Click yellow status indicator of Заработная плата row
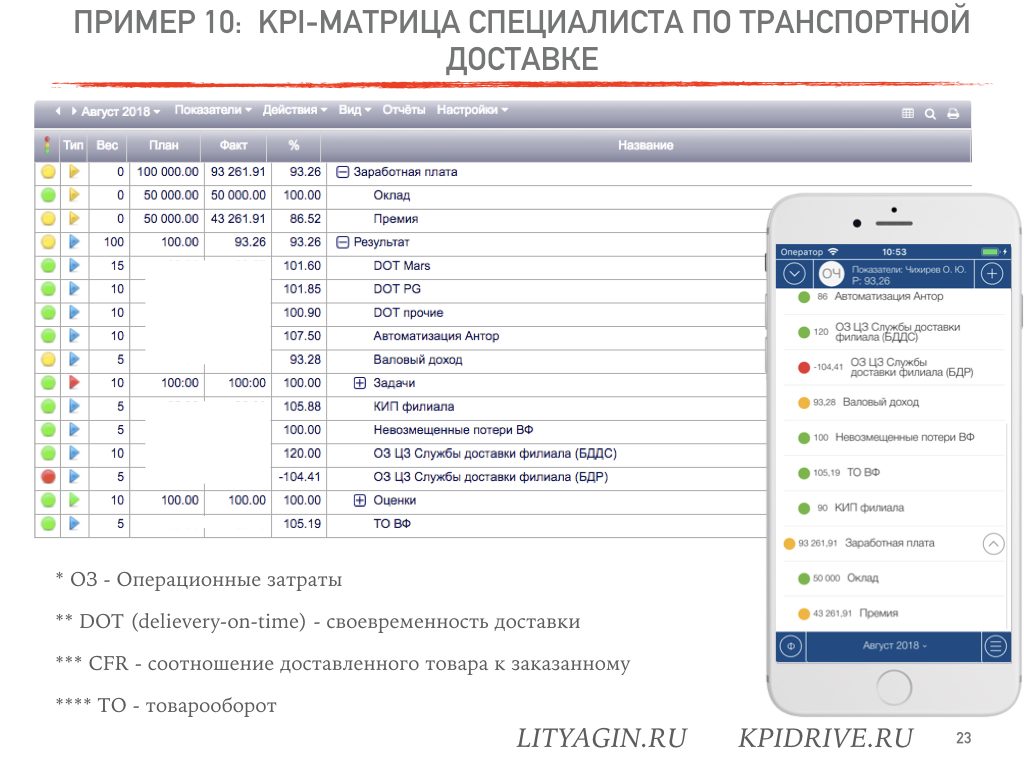 click(x=48, y=172)
